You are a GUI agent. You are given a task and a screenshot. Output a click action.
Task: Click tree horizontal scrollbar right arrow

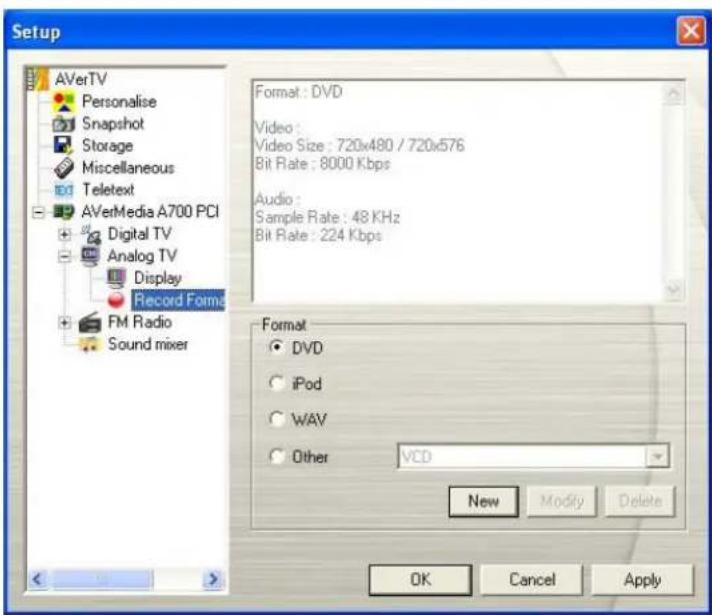click(213, 579)
